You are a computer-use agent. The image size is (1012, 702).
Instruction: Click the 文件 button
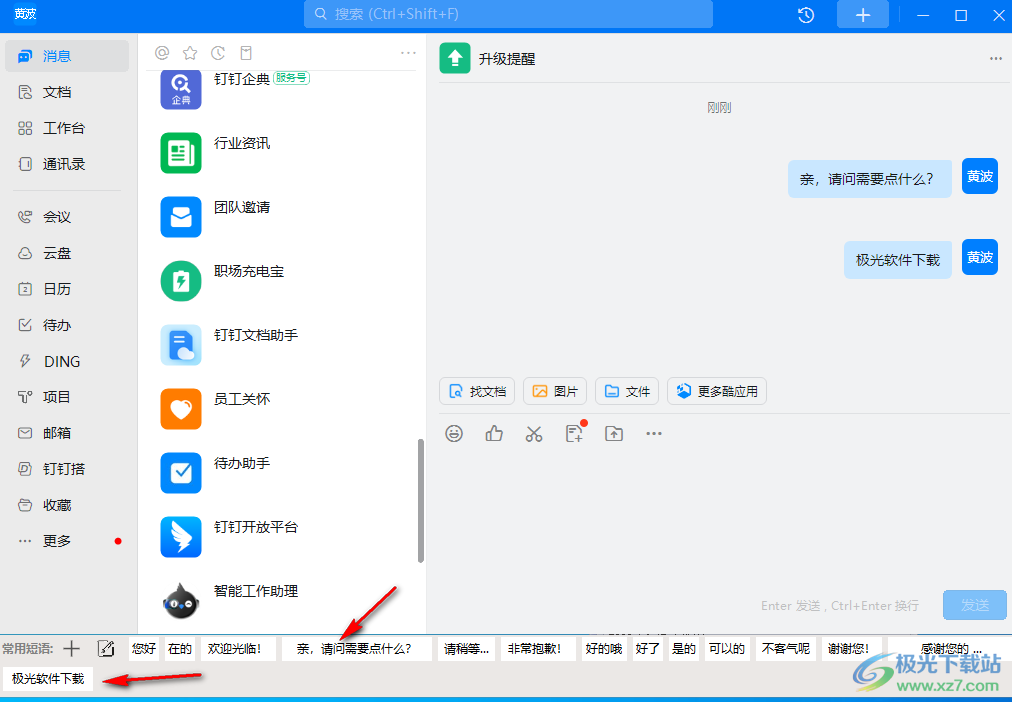click(x=627, y=391)
